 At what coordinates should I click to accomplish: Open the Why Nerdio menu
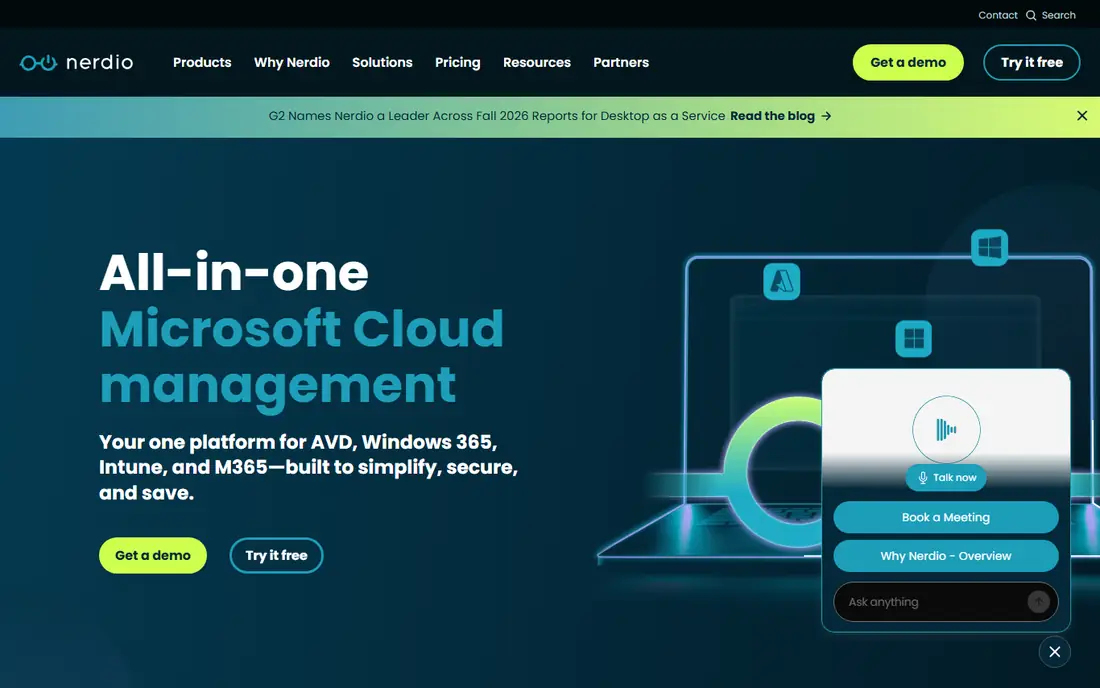[x=292, y=62]
